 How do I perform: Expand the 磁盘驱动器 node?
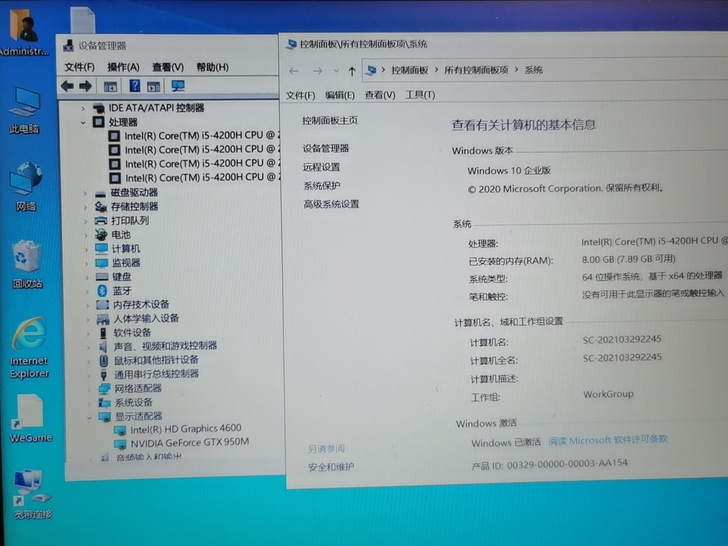point(85,193)
